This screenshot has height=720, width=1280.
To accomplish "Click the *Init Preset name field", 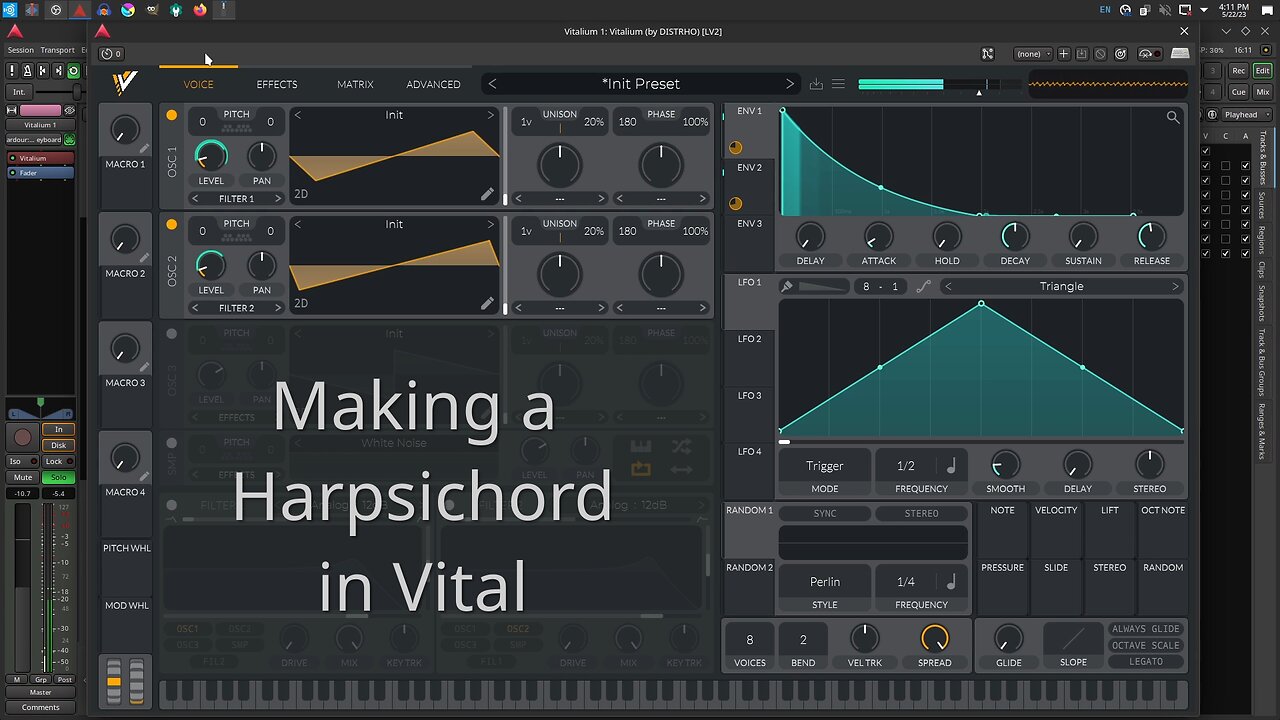I will coord(640,84).
